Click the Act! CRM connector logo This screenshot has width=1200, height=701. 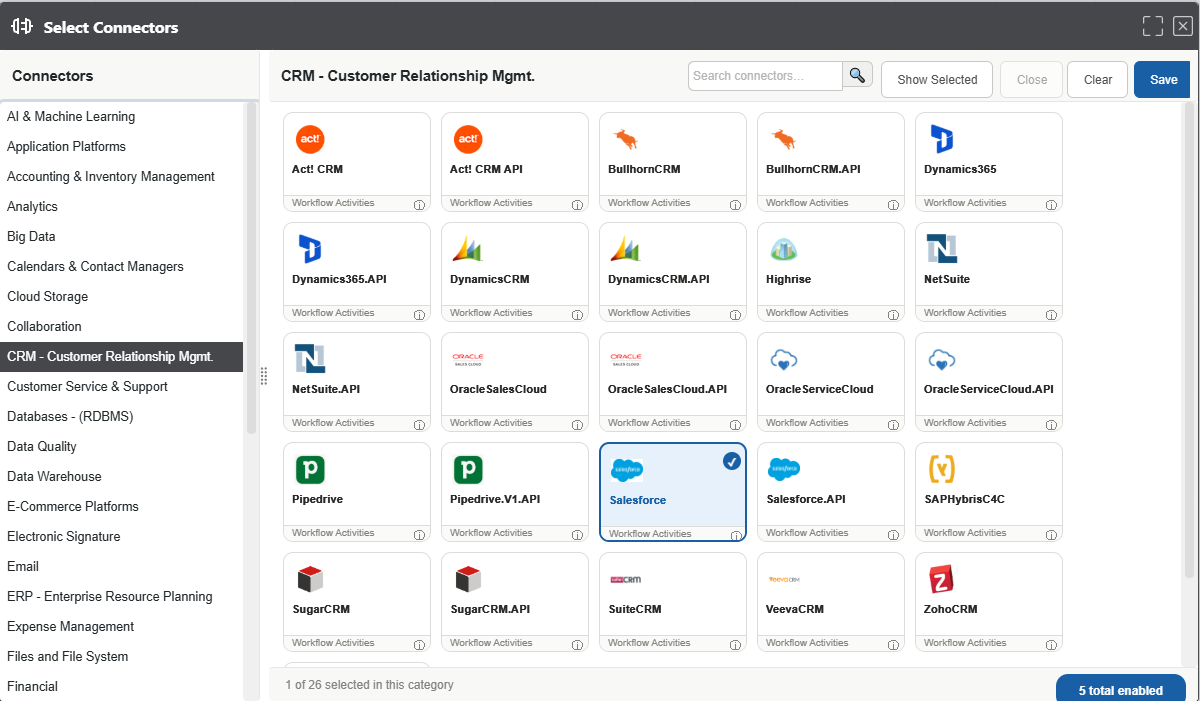(x=310, y=139)
